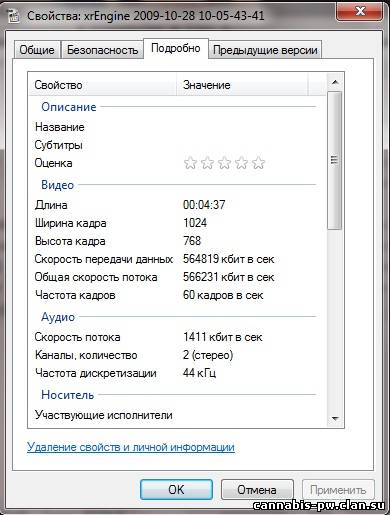Click the 1024 frame width value

pos(195,223)
